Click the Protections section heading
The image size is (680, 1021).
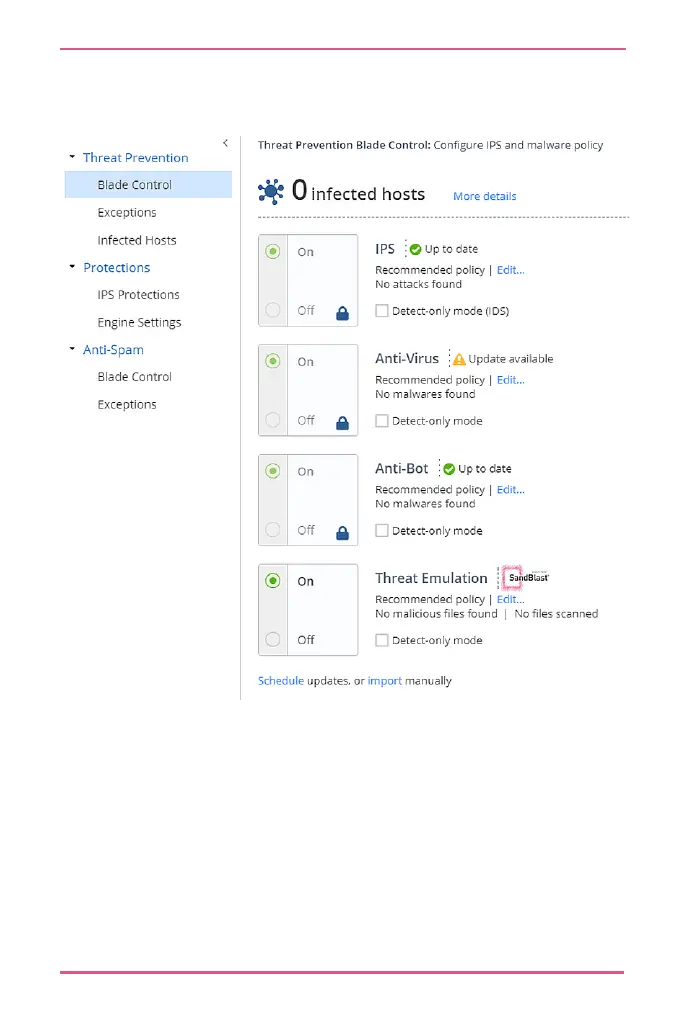(x=117, y=268)
